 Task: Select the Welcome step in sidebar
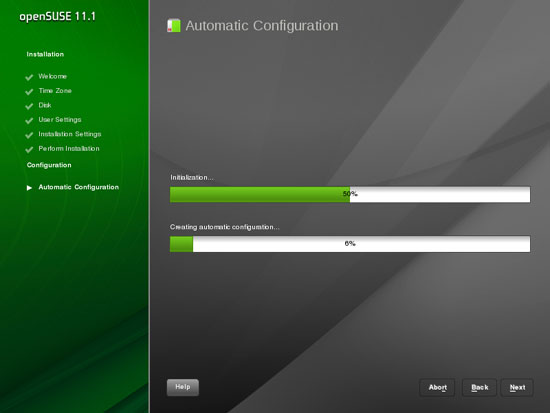[53, 76]
